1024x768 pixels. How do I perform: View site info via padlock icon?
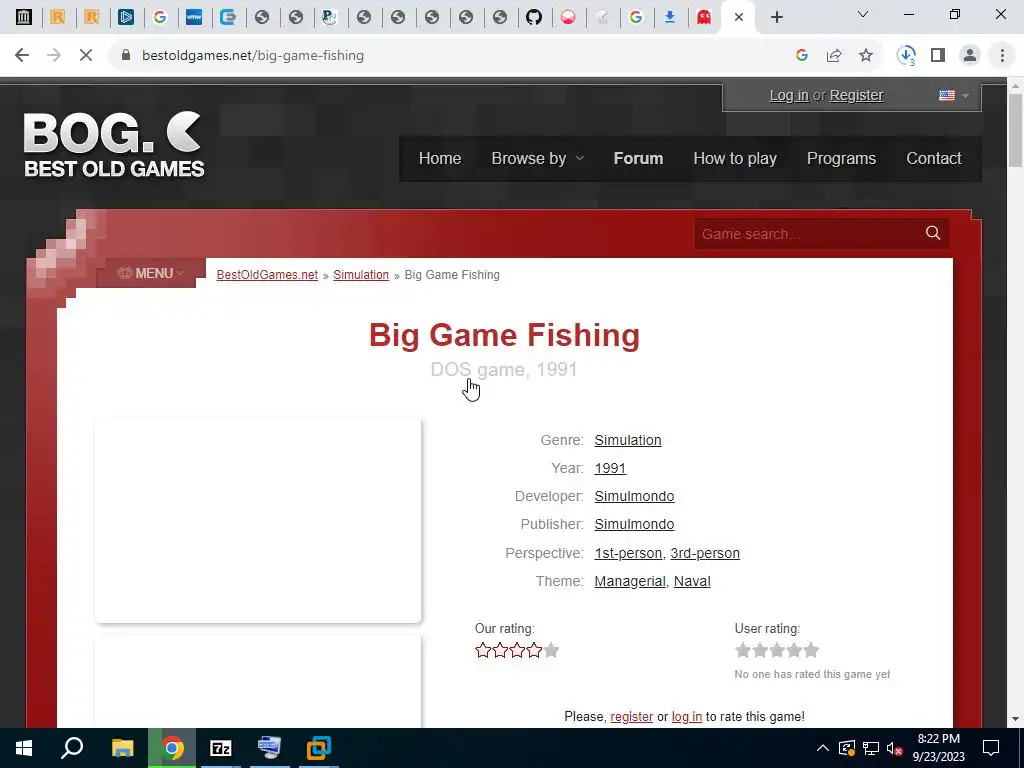coord(126,56)
